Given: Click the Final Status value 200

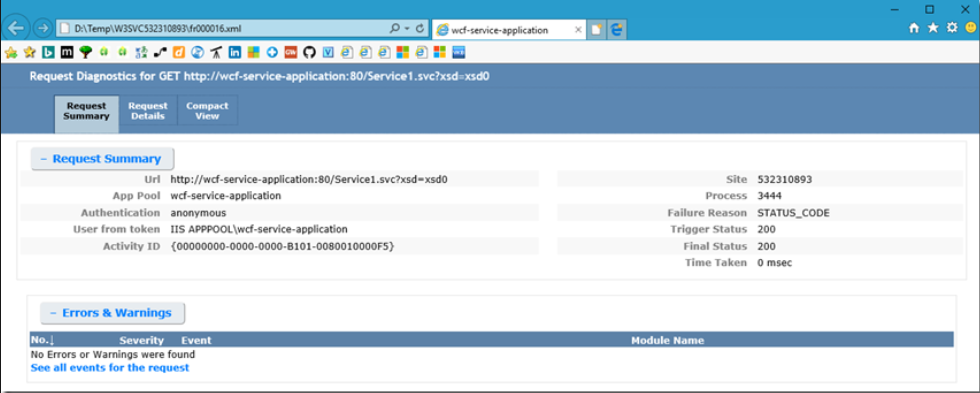Looking at the screenshot, I should [766, 246].
